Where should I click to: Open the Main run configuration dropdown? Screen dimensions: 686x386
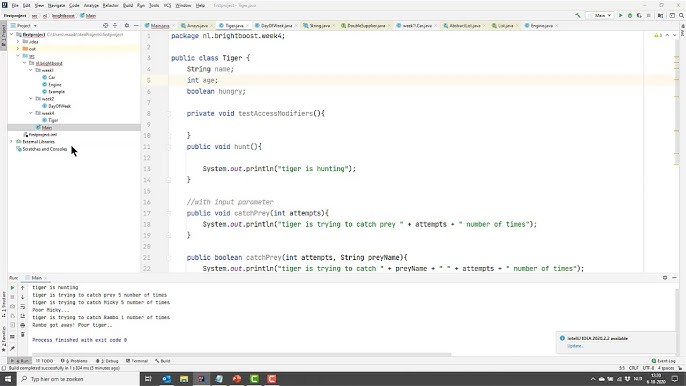click(x=602, y=15)
